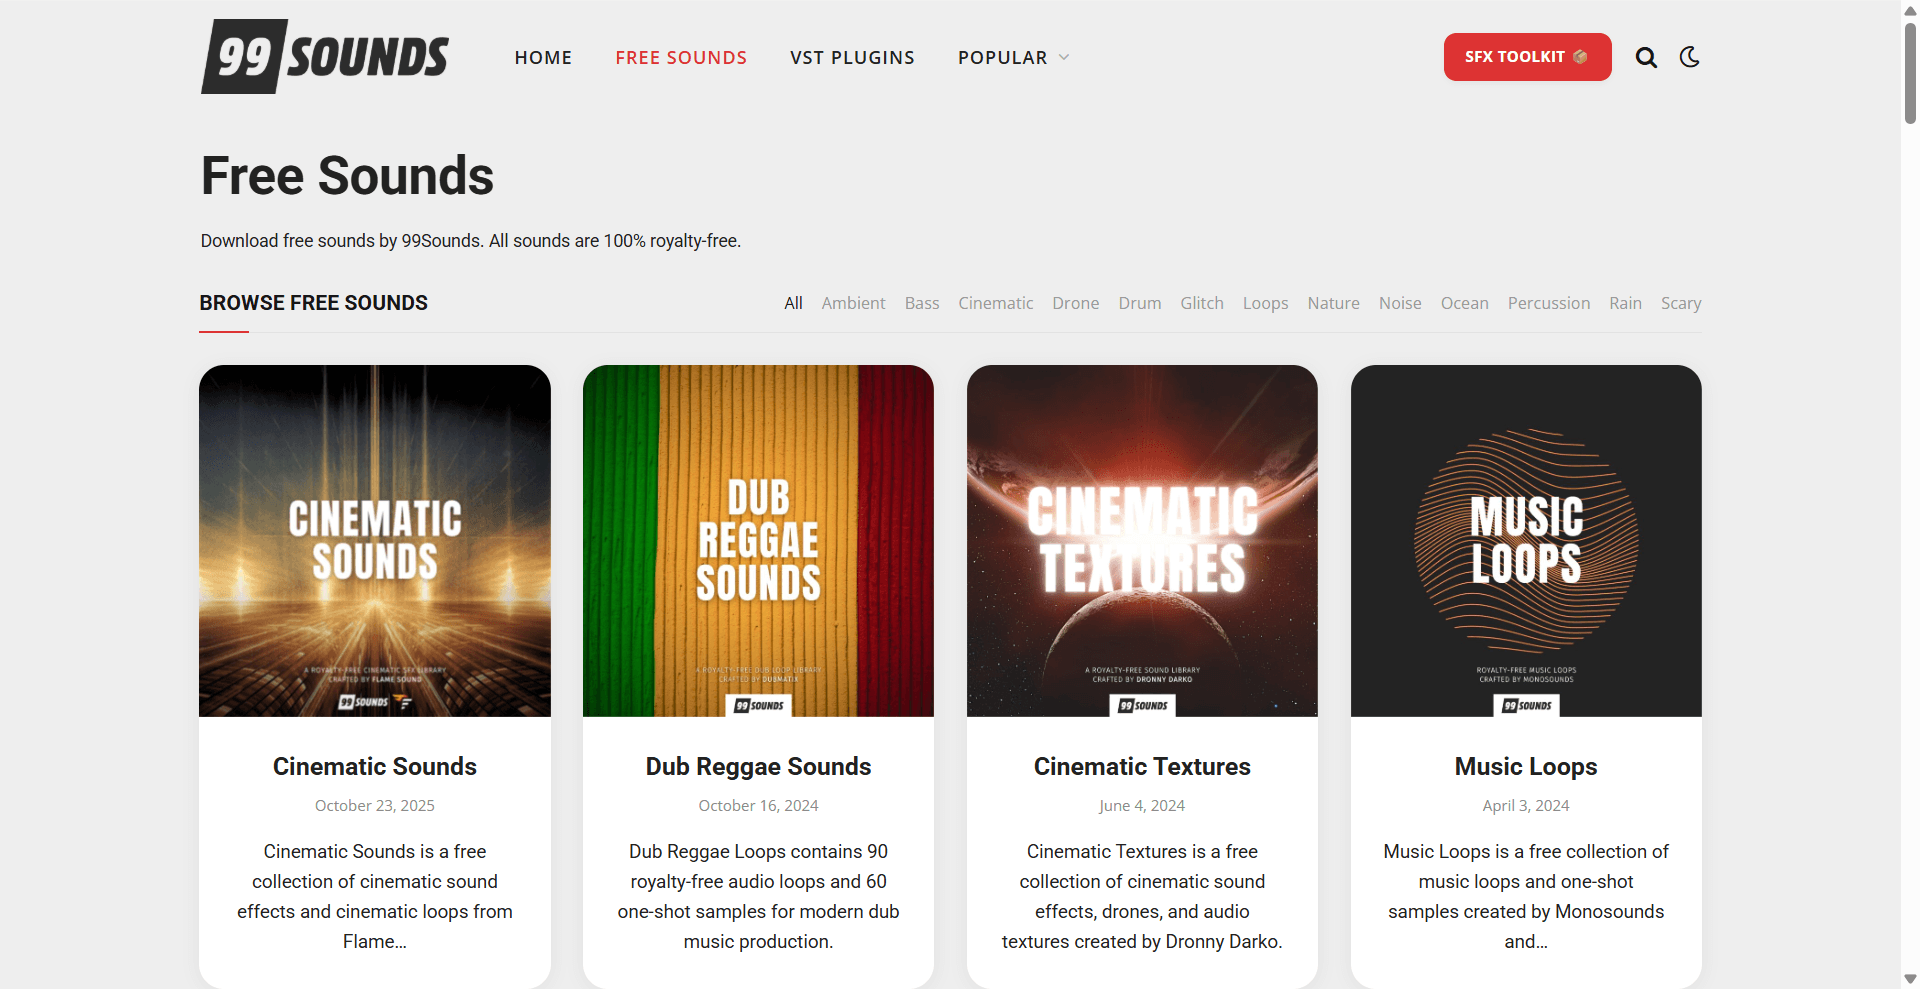This screenshot has width=1920, height=989.
Task: Filter sounds by Loops
Action: tap(1265, 303)
